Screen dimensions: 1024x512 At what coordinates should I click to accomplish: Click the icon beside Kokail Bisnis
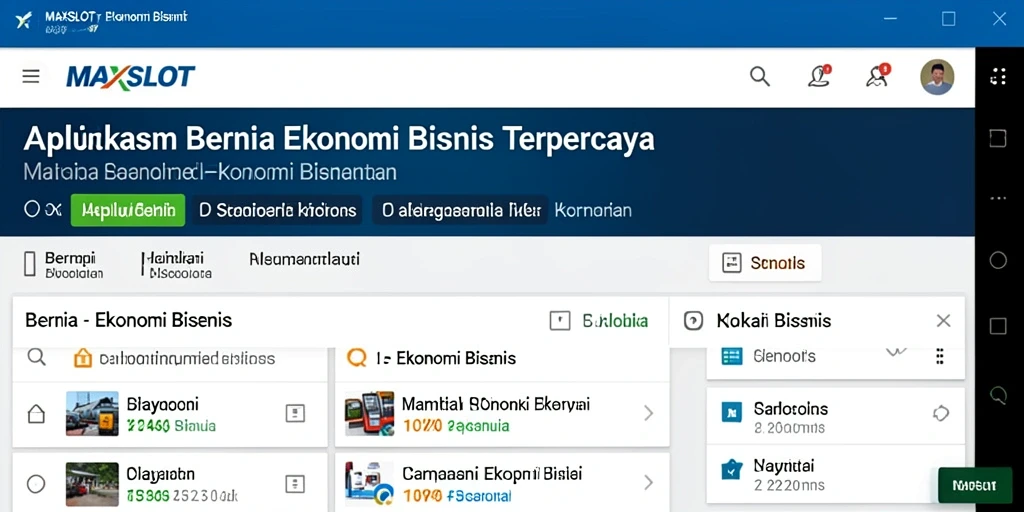pos(693,321)
